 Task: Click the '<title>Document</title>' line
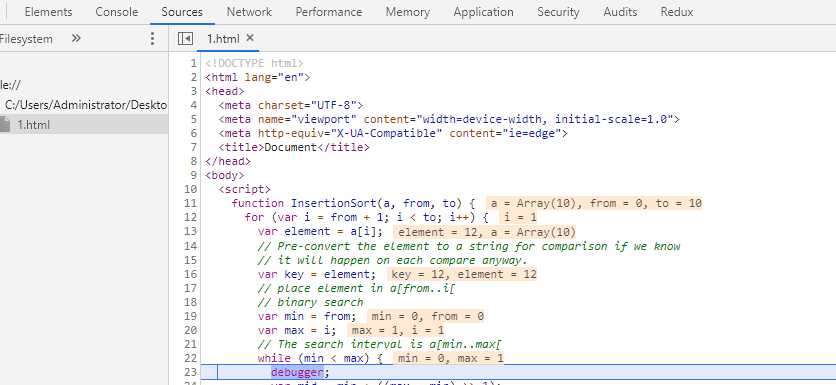tap(294, 147)
